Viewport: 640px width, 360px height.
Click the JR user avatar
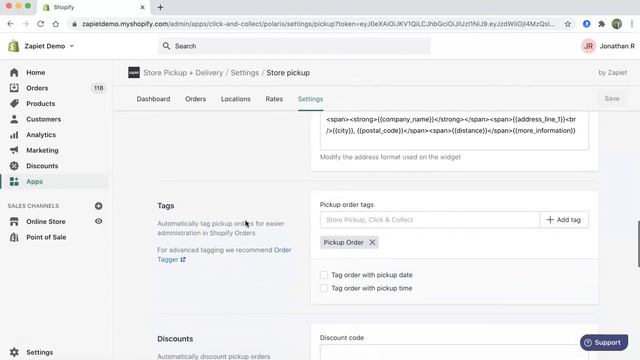(588, 46)
